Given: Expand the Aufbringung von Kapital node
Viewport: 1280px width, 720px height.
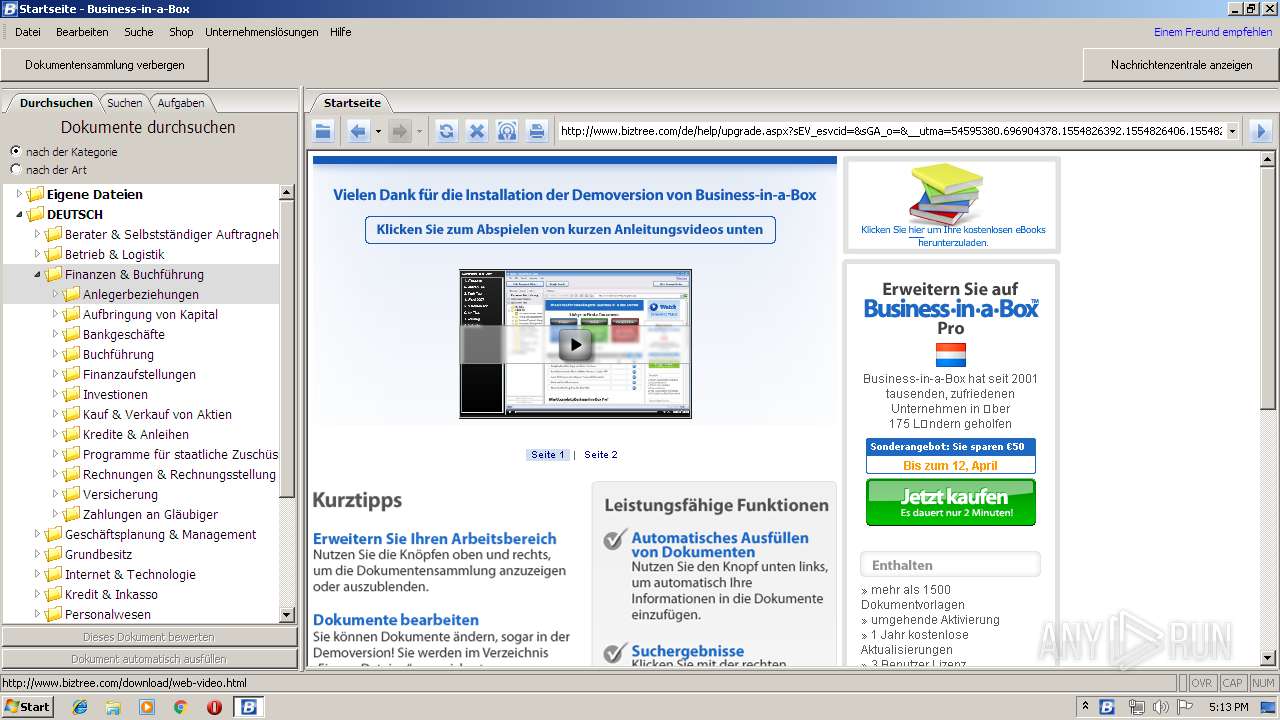Looking at the screenshot, I should coord(56,314).
